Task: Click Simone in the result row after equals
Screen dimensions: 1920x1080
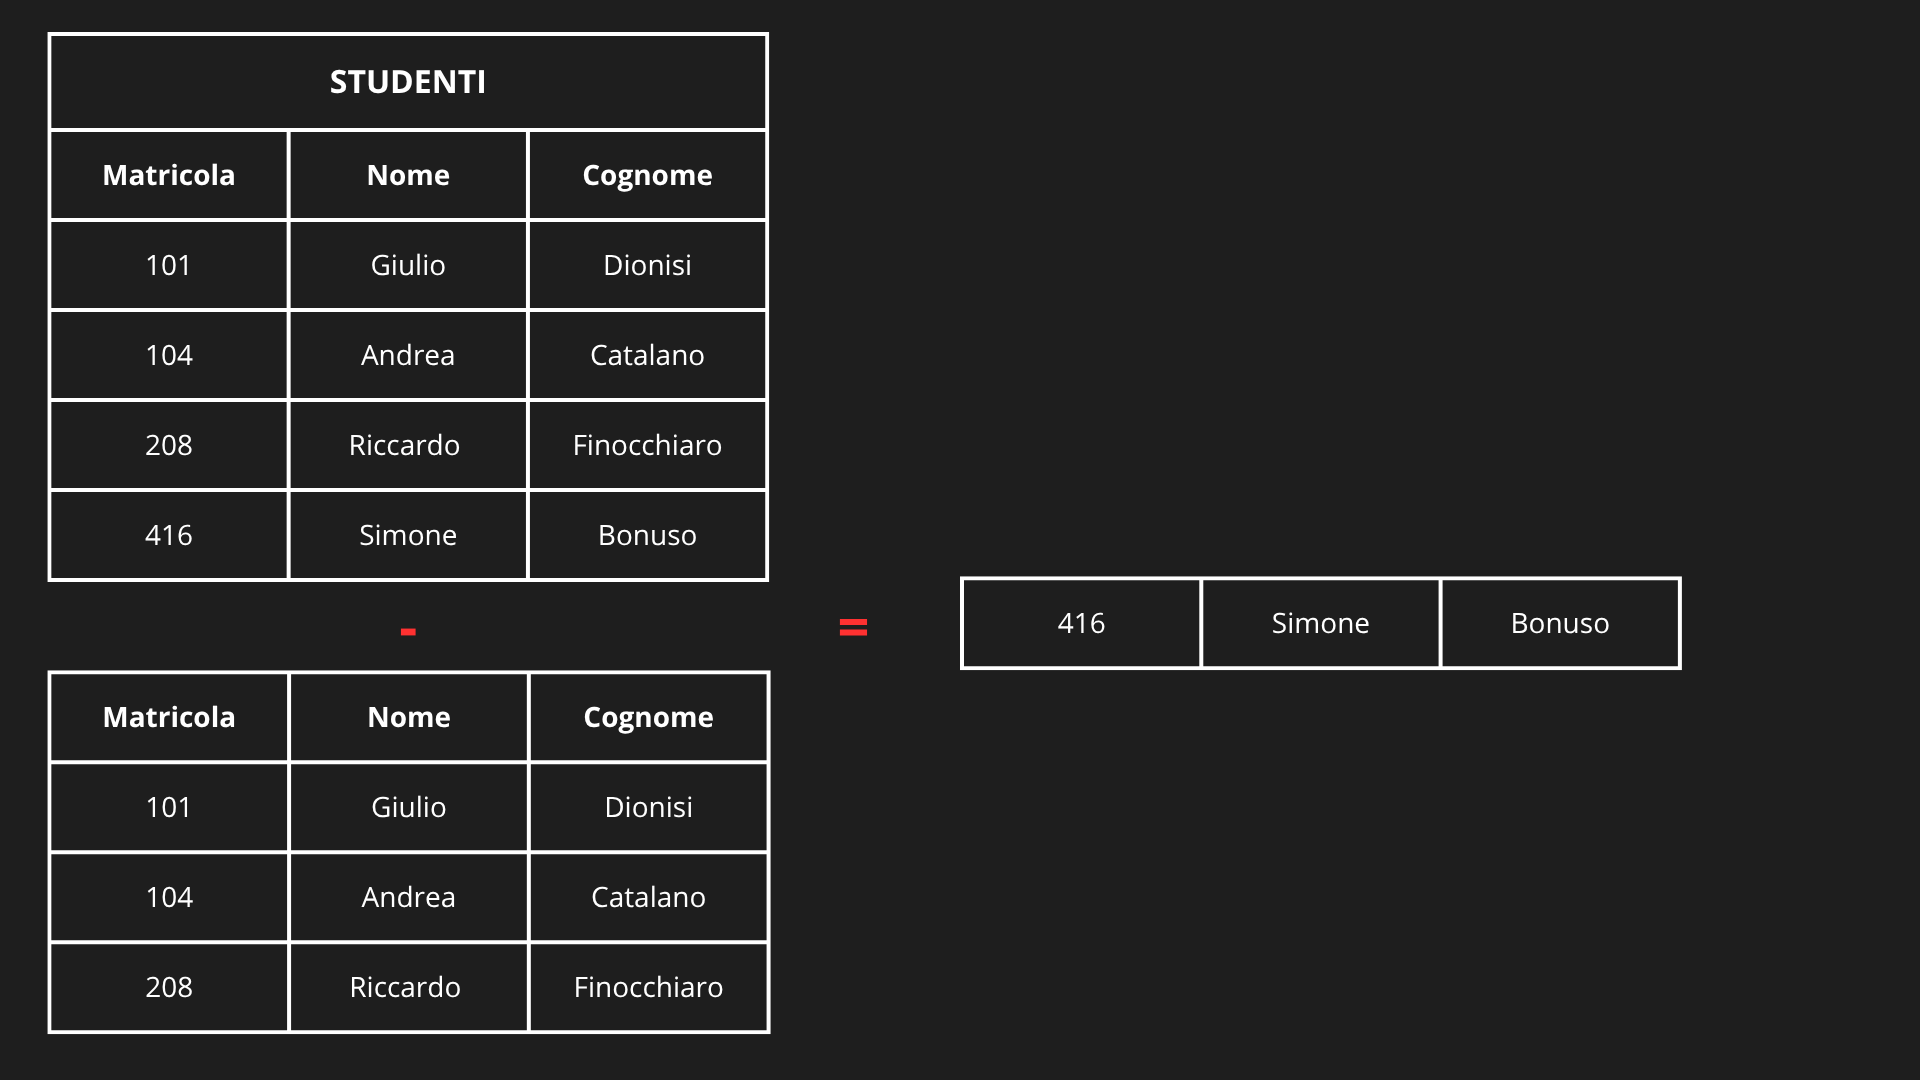Action: (x=1320, y=623)
